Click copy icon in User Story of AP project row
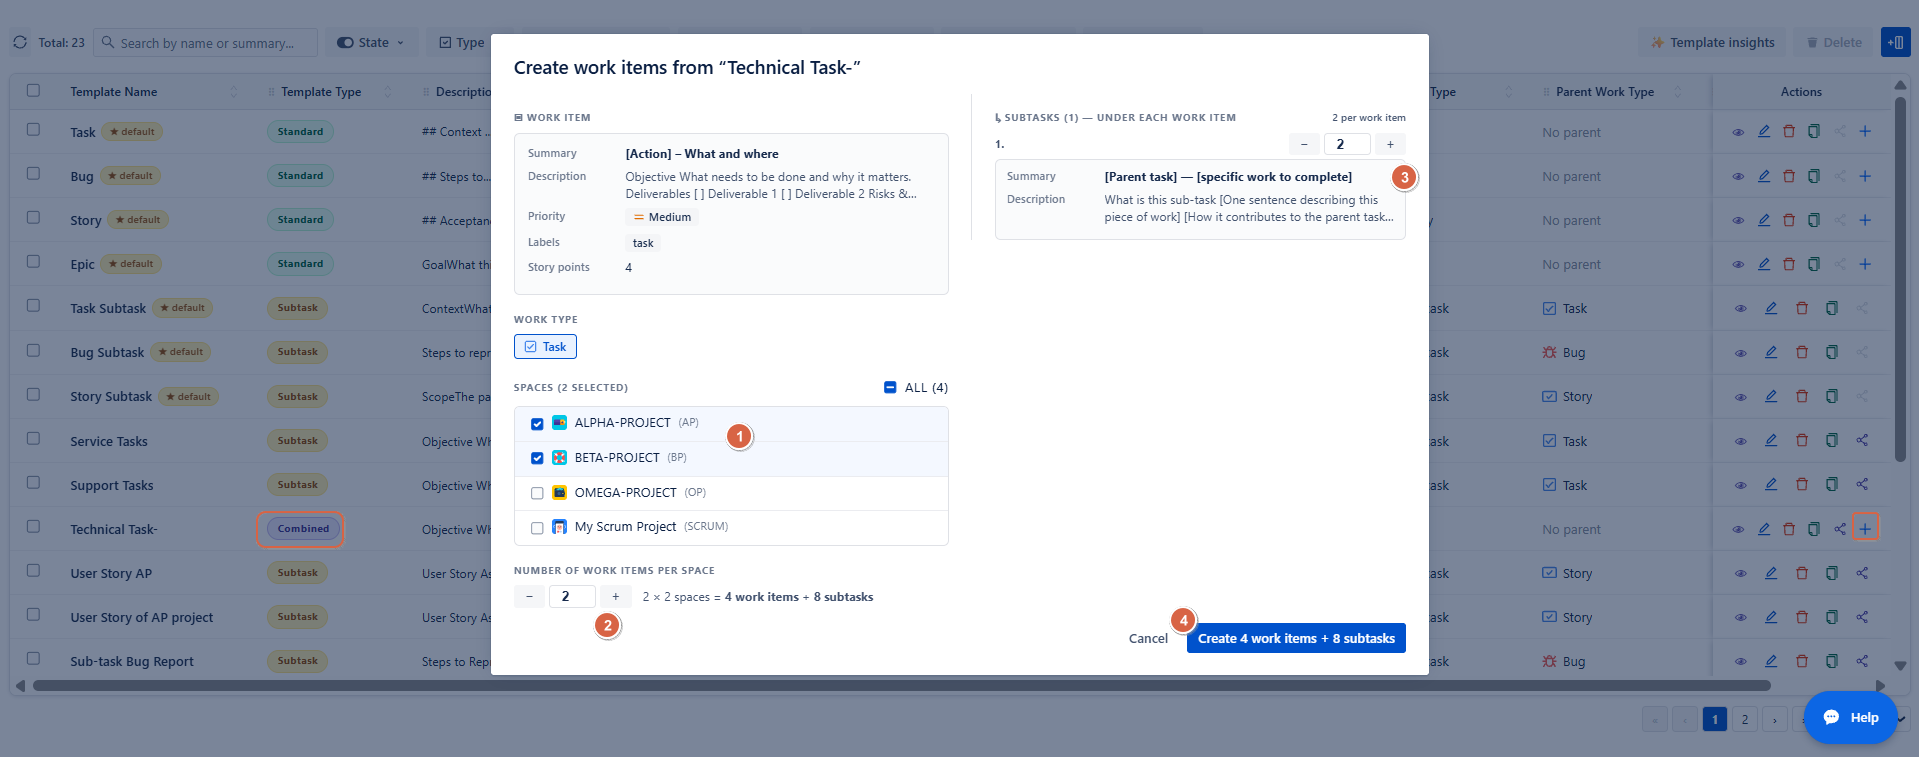This screenshot has height=757, width=1919. click(1832, 617)
